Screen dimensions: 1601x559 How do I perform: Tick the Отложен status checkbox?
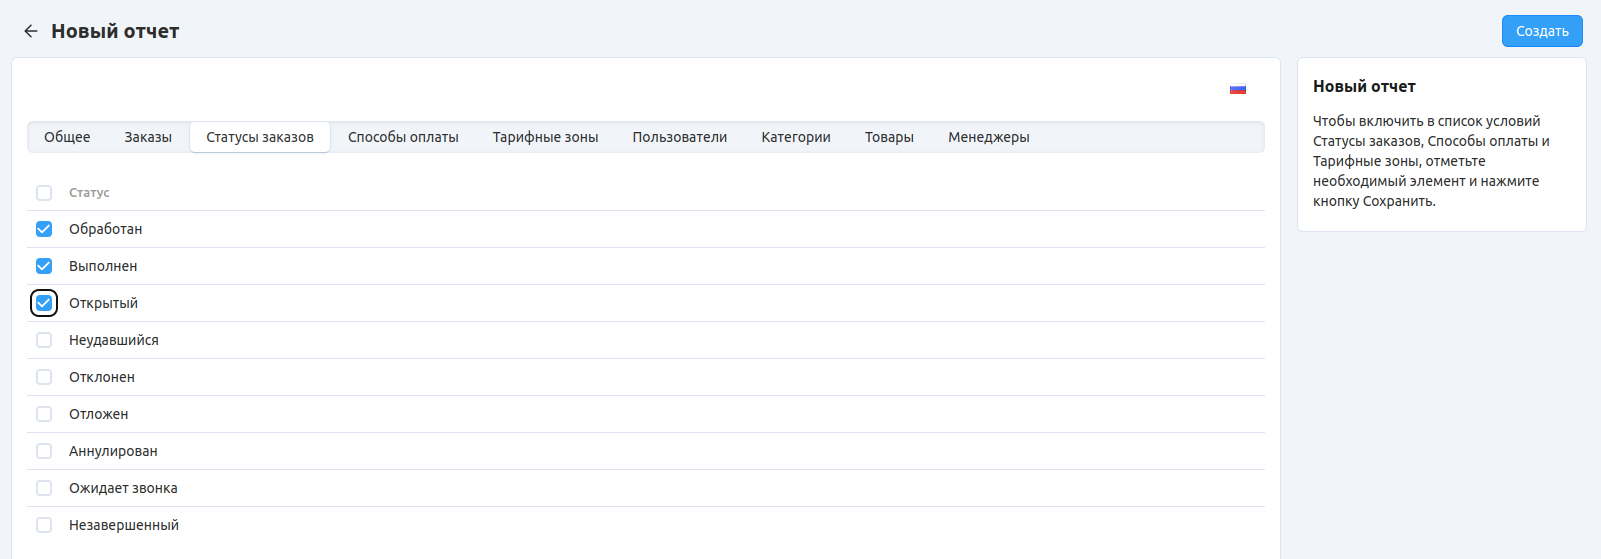click(x=44, y=414)
